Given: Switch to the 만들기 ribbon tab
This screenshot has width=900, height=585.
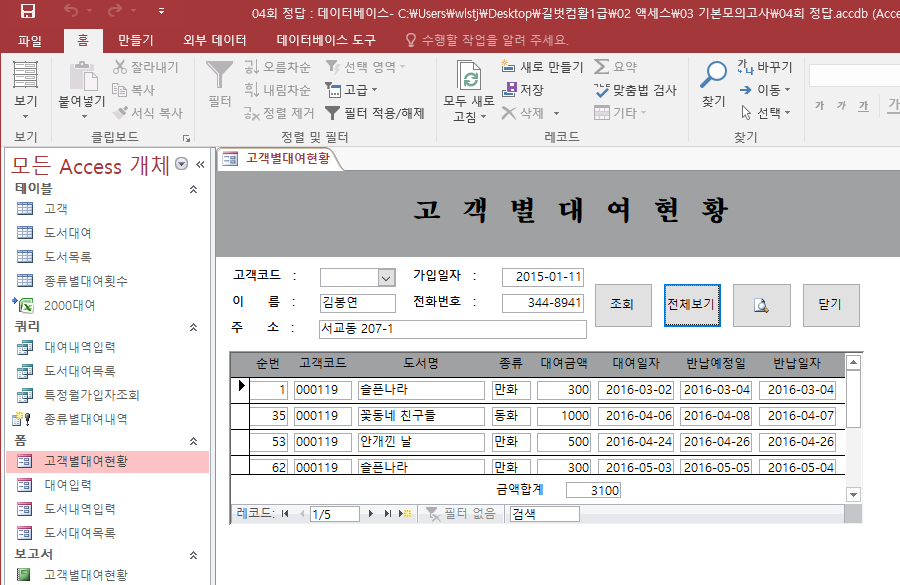Looking at the screenshot, I should click(135, 40).
